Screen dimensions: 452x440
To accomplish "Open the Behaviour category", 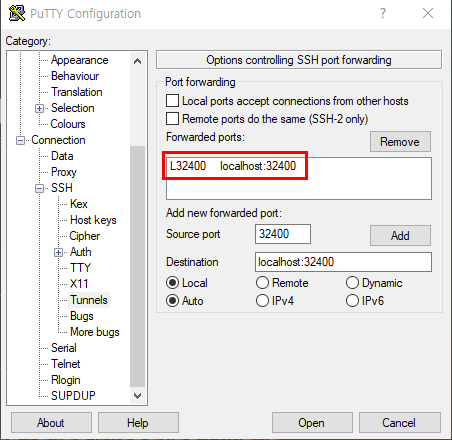I will point(75,76).
